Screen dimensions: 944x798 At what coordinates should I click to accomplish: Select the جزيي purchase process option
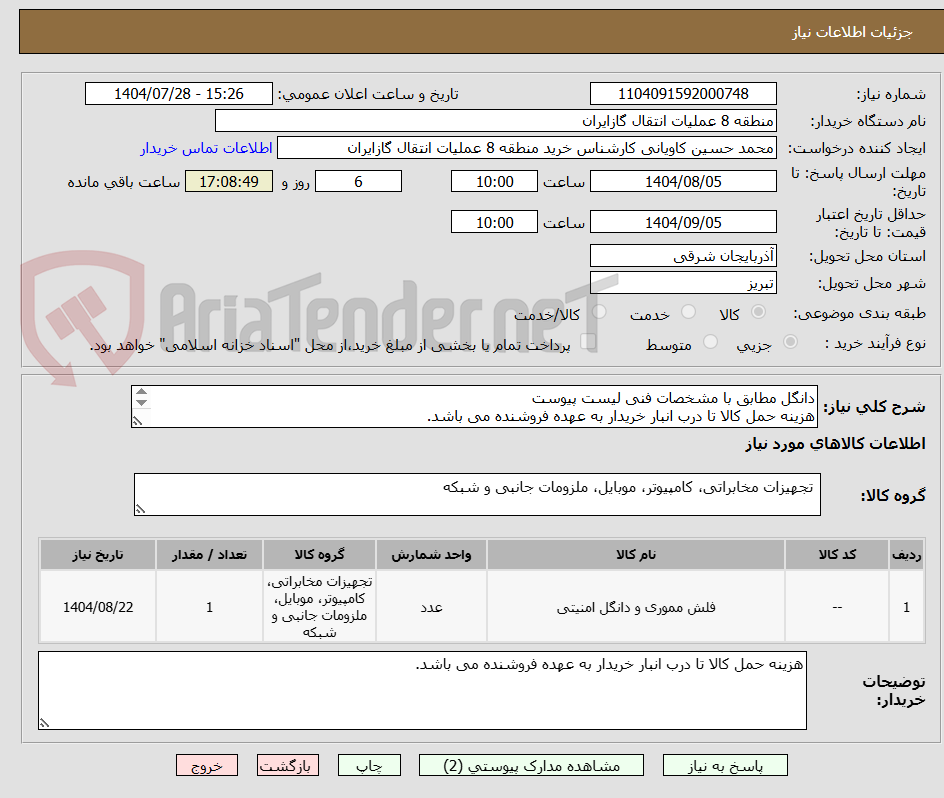tap(790, 341)
